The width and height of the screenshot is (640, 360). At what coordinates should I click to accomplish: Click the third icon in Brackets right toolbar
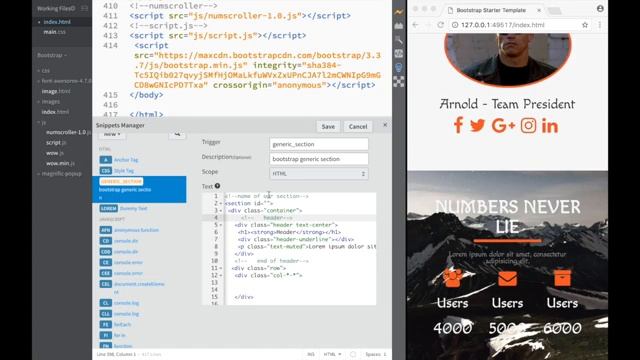coord(399,40)
